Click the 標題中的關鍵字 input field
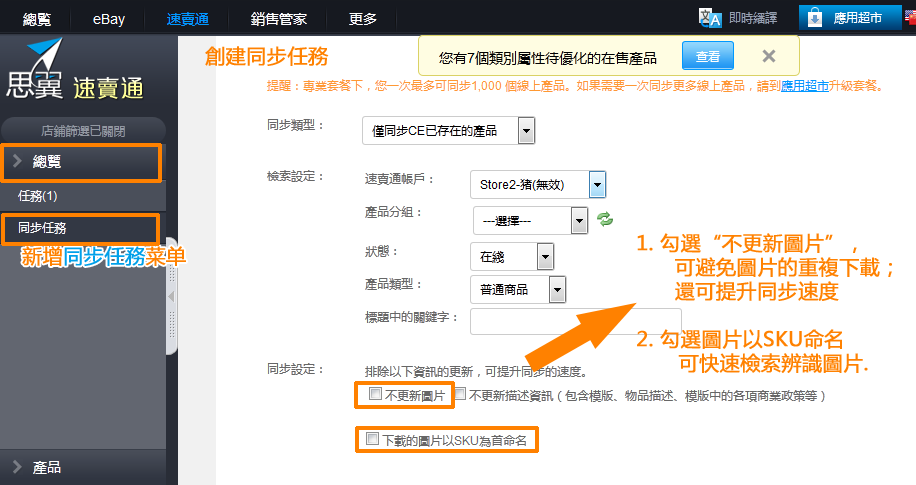The height and width of the screenshot is (485, 916). (x=575, y=321)
